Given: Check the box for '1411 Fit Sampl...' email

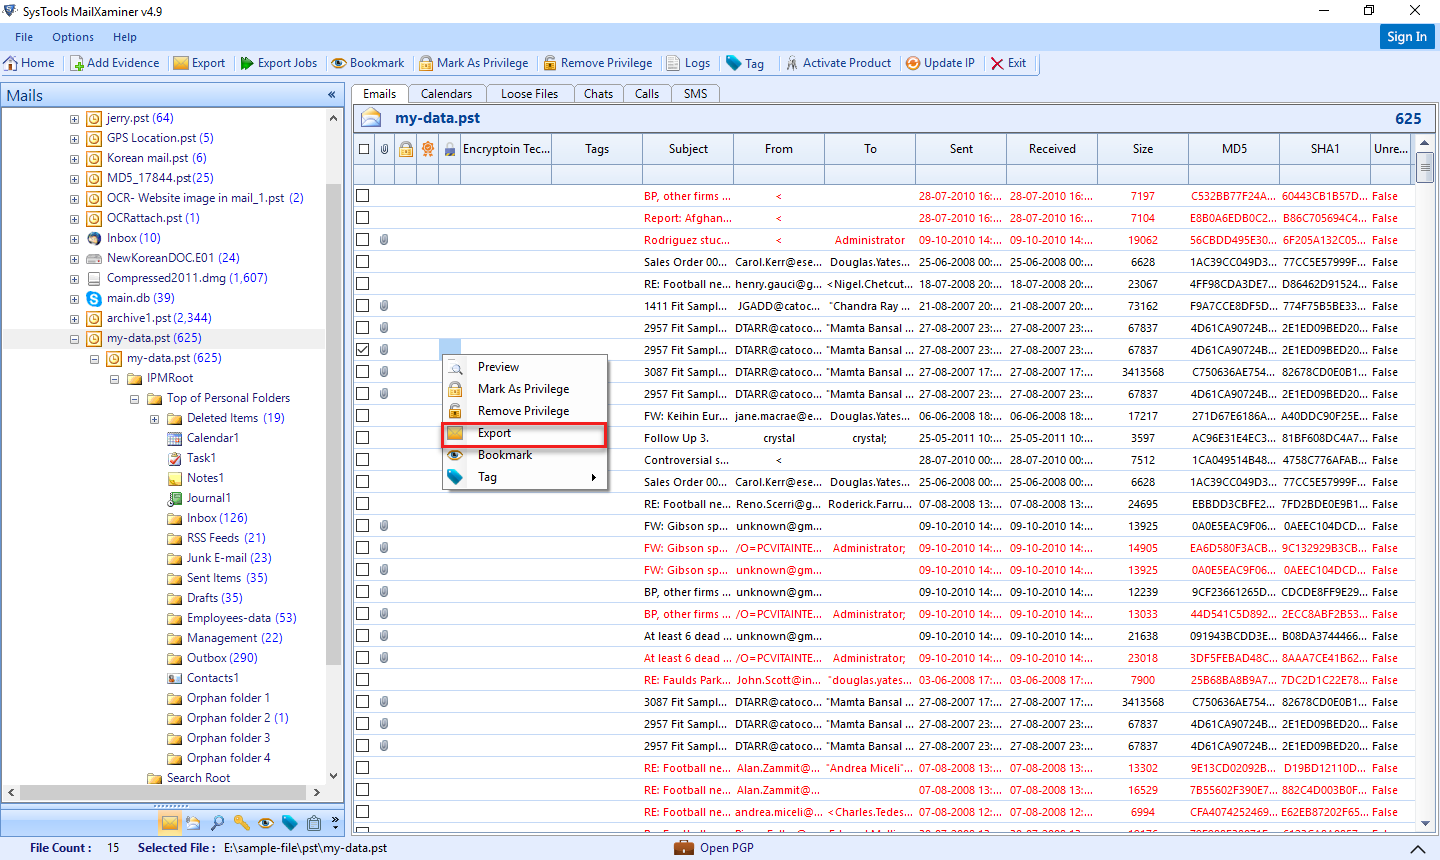Looking at the screenshot, I should [x=363, y=306].
